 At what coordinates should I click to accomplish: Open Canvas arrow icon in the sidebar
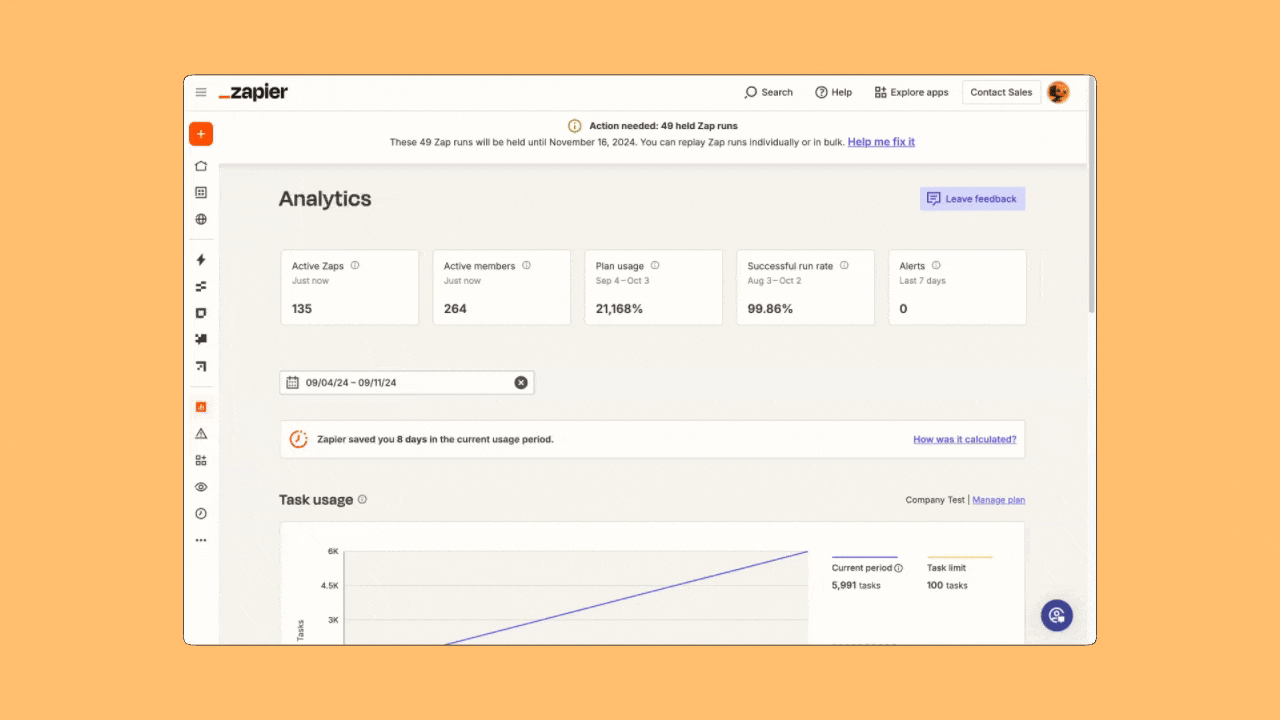click(x=201, y=366)
